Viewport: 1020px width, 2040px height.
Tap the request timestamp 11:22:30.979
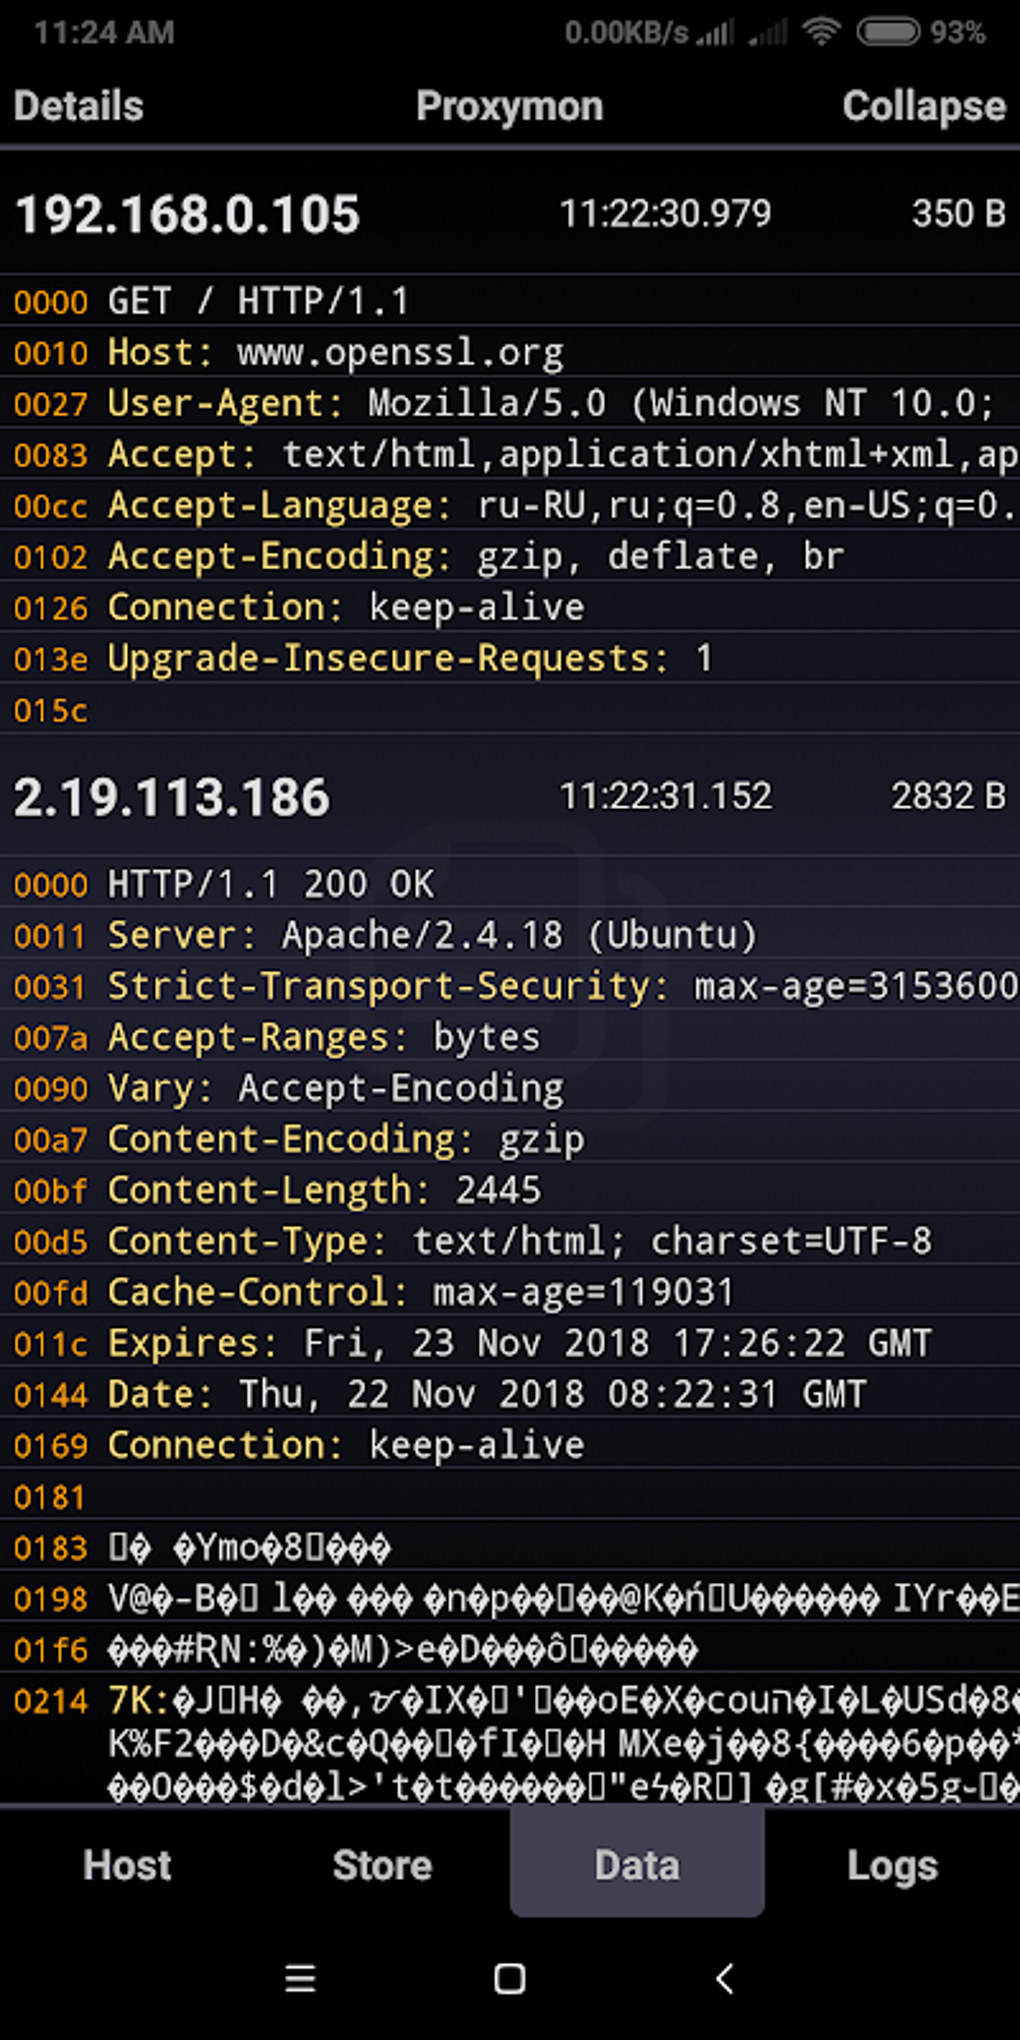pos(665,213)
